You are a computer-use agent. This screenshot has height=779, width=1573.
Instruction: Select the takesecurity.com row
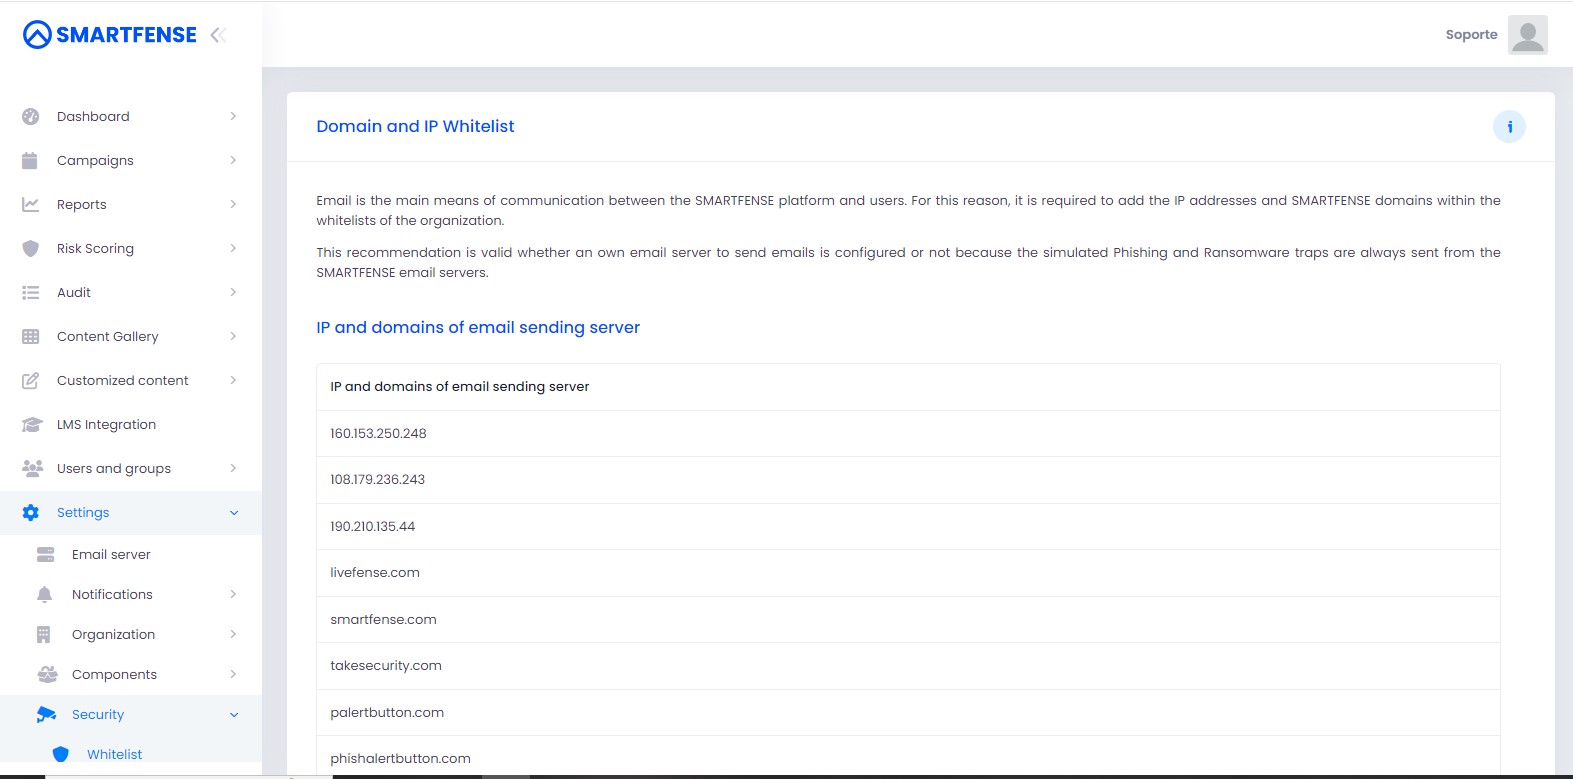point(908,666)
